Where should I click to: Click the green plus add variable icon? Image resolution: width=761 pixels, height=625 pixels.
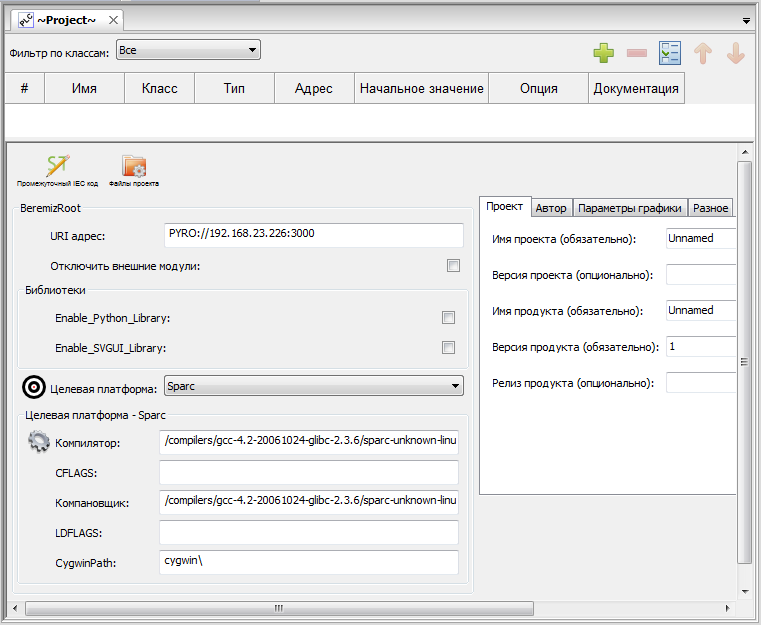603,53
